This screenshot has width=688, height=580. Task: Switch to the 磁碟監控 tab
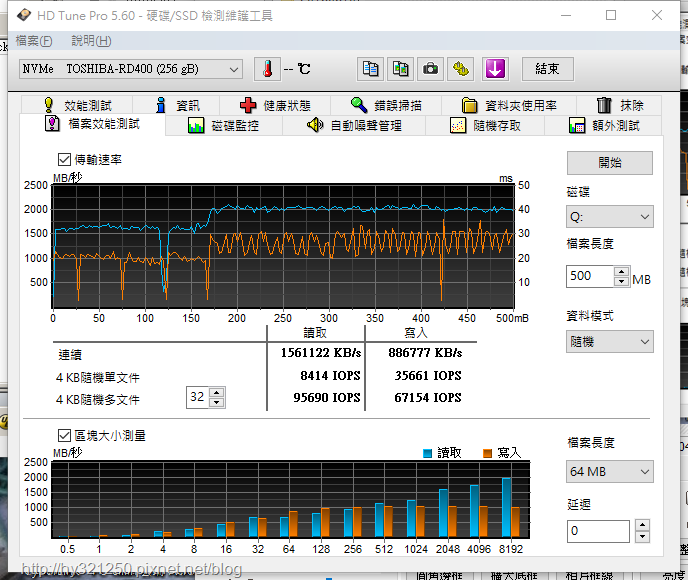[x=224, y=126]
